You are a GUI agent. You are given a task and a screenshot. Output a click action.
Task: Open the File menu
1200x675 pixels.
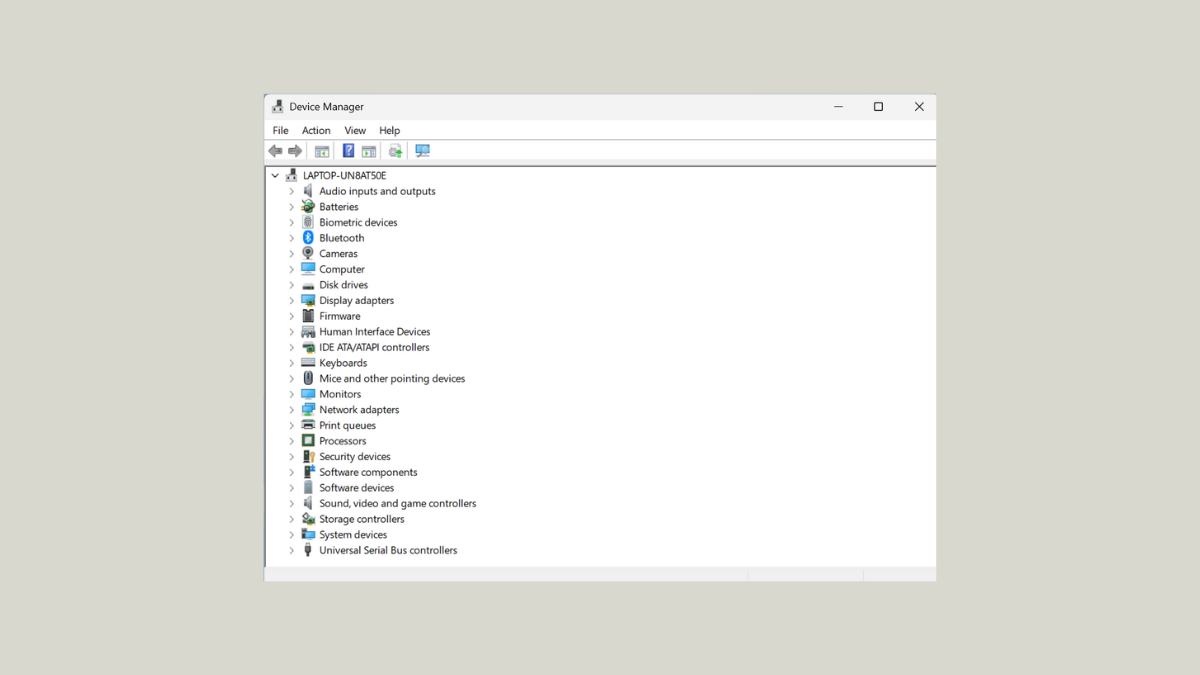click(280, 130)
